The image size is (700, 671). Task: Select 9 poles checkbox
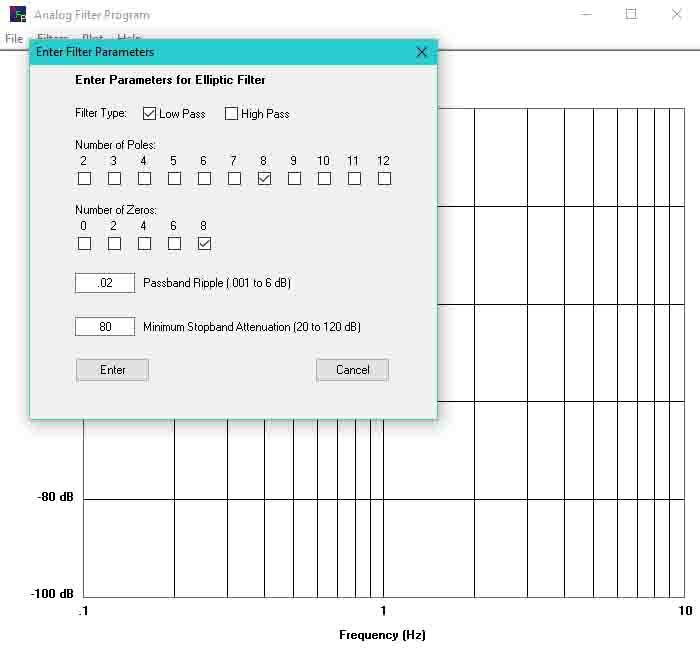[294, 179]
